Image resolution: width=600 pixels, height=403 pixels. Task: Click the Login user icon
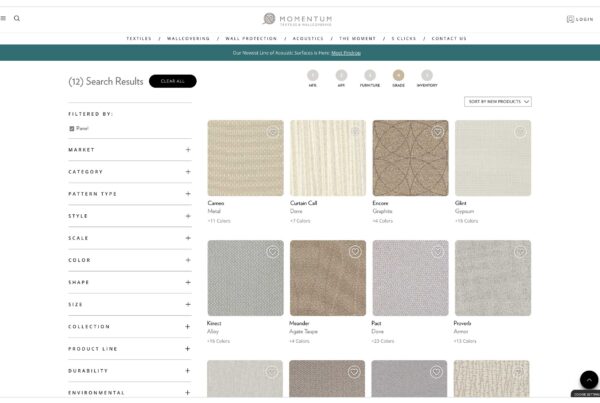pos(570,18)
